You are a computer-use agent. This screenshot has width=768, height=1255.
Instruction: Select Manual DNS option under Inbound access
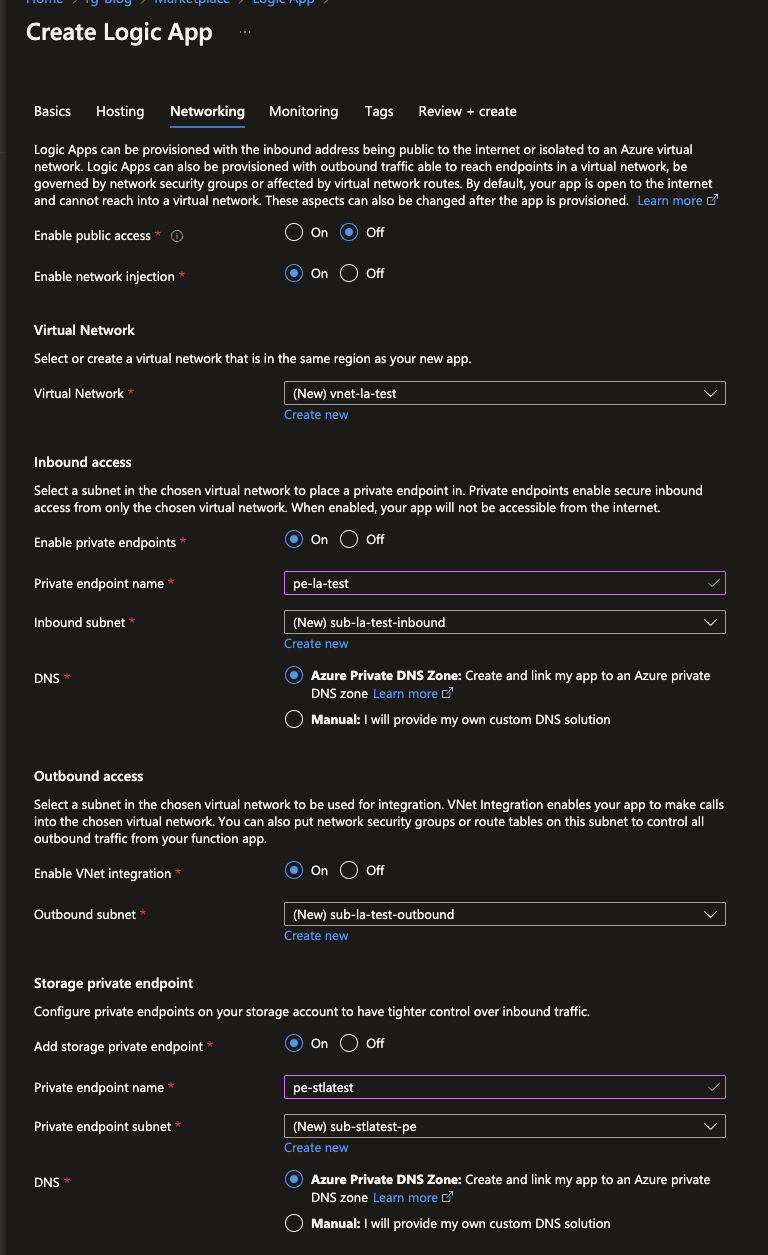(x=294, y=719)
